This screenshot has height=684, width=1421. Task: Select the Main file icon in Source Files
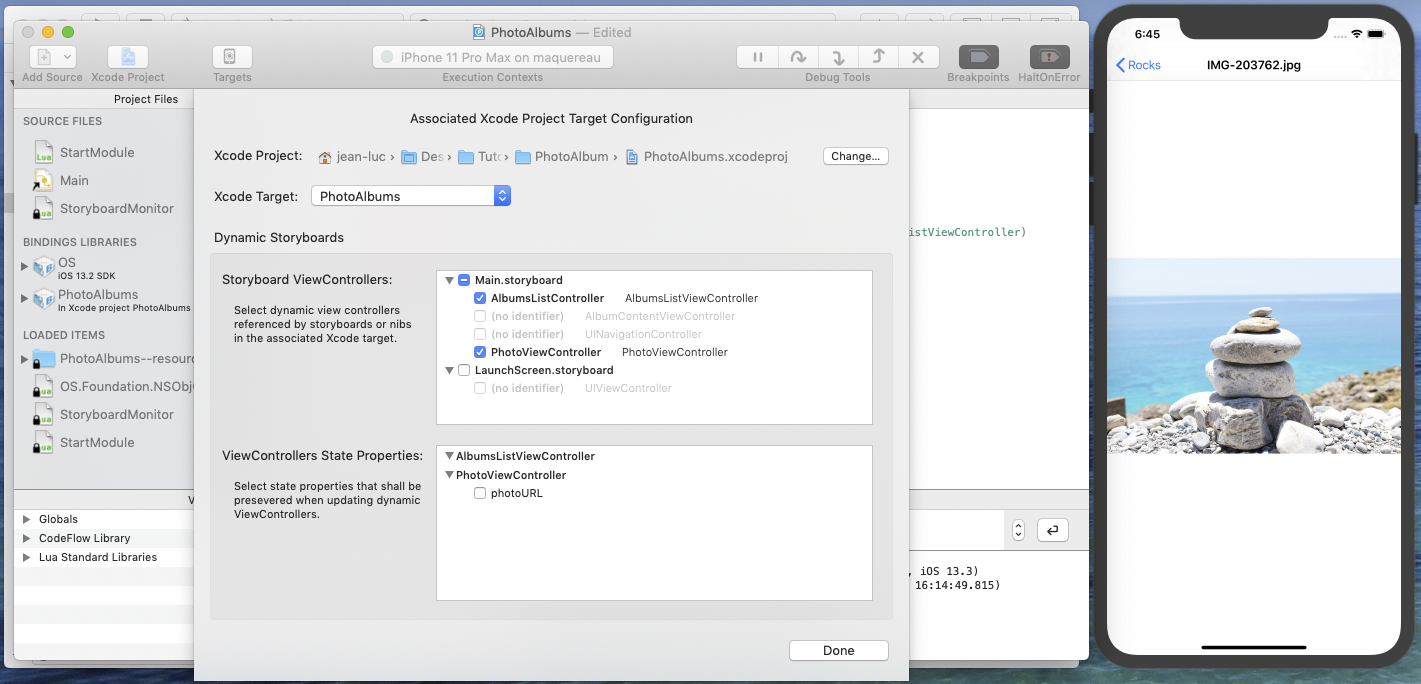point(43,180)
